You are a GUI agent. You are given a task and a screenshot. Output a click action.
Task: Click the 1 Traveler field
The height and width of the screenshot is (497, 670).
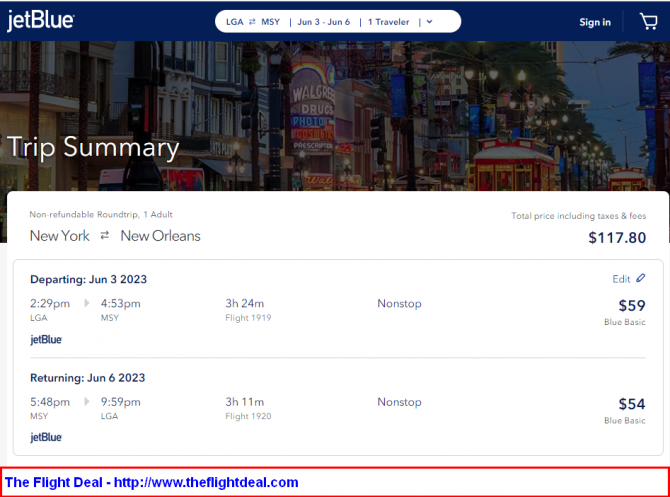tap(388, 22)
